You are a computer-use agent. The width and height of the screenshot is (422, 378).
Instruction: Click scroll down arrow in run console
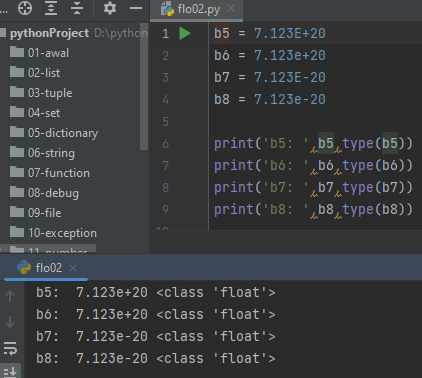[x=10, y=322]
